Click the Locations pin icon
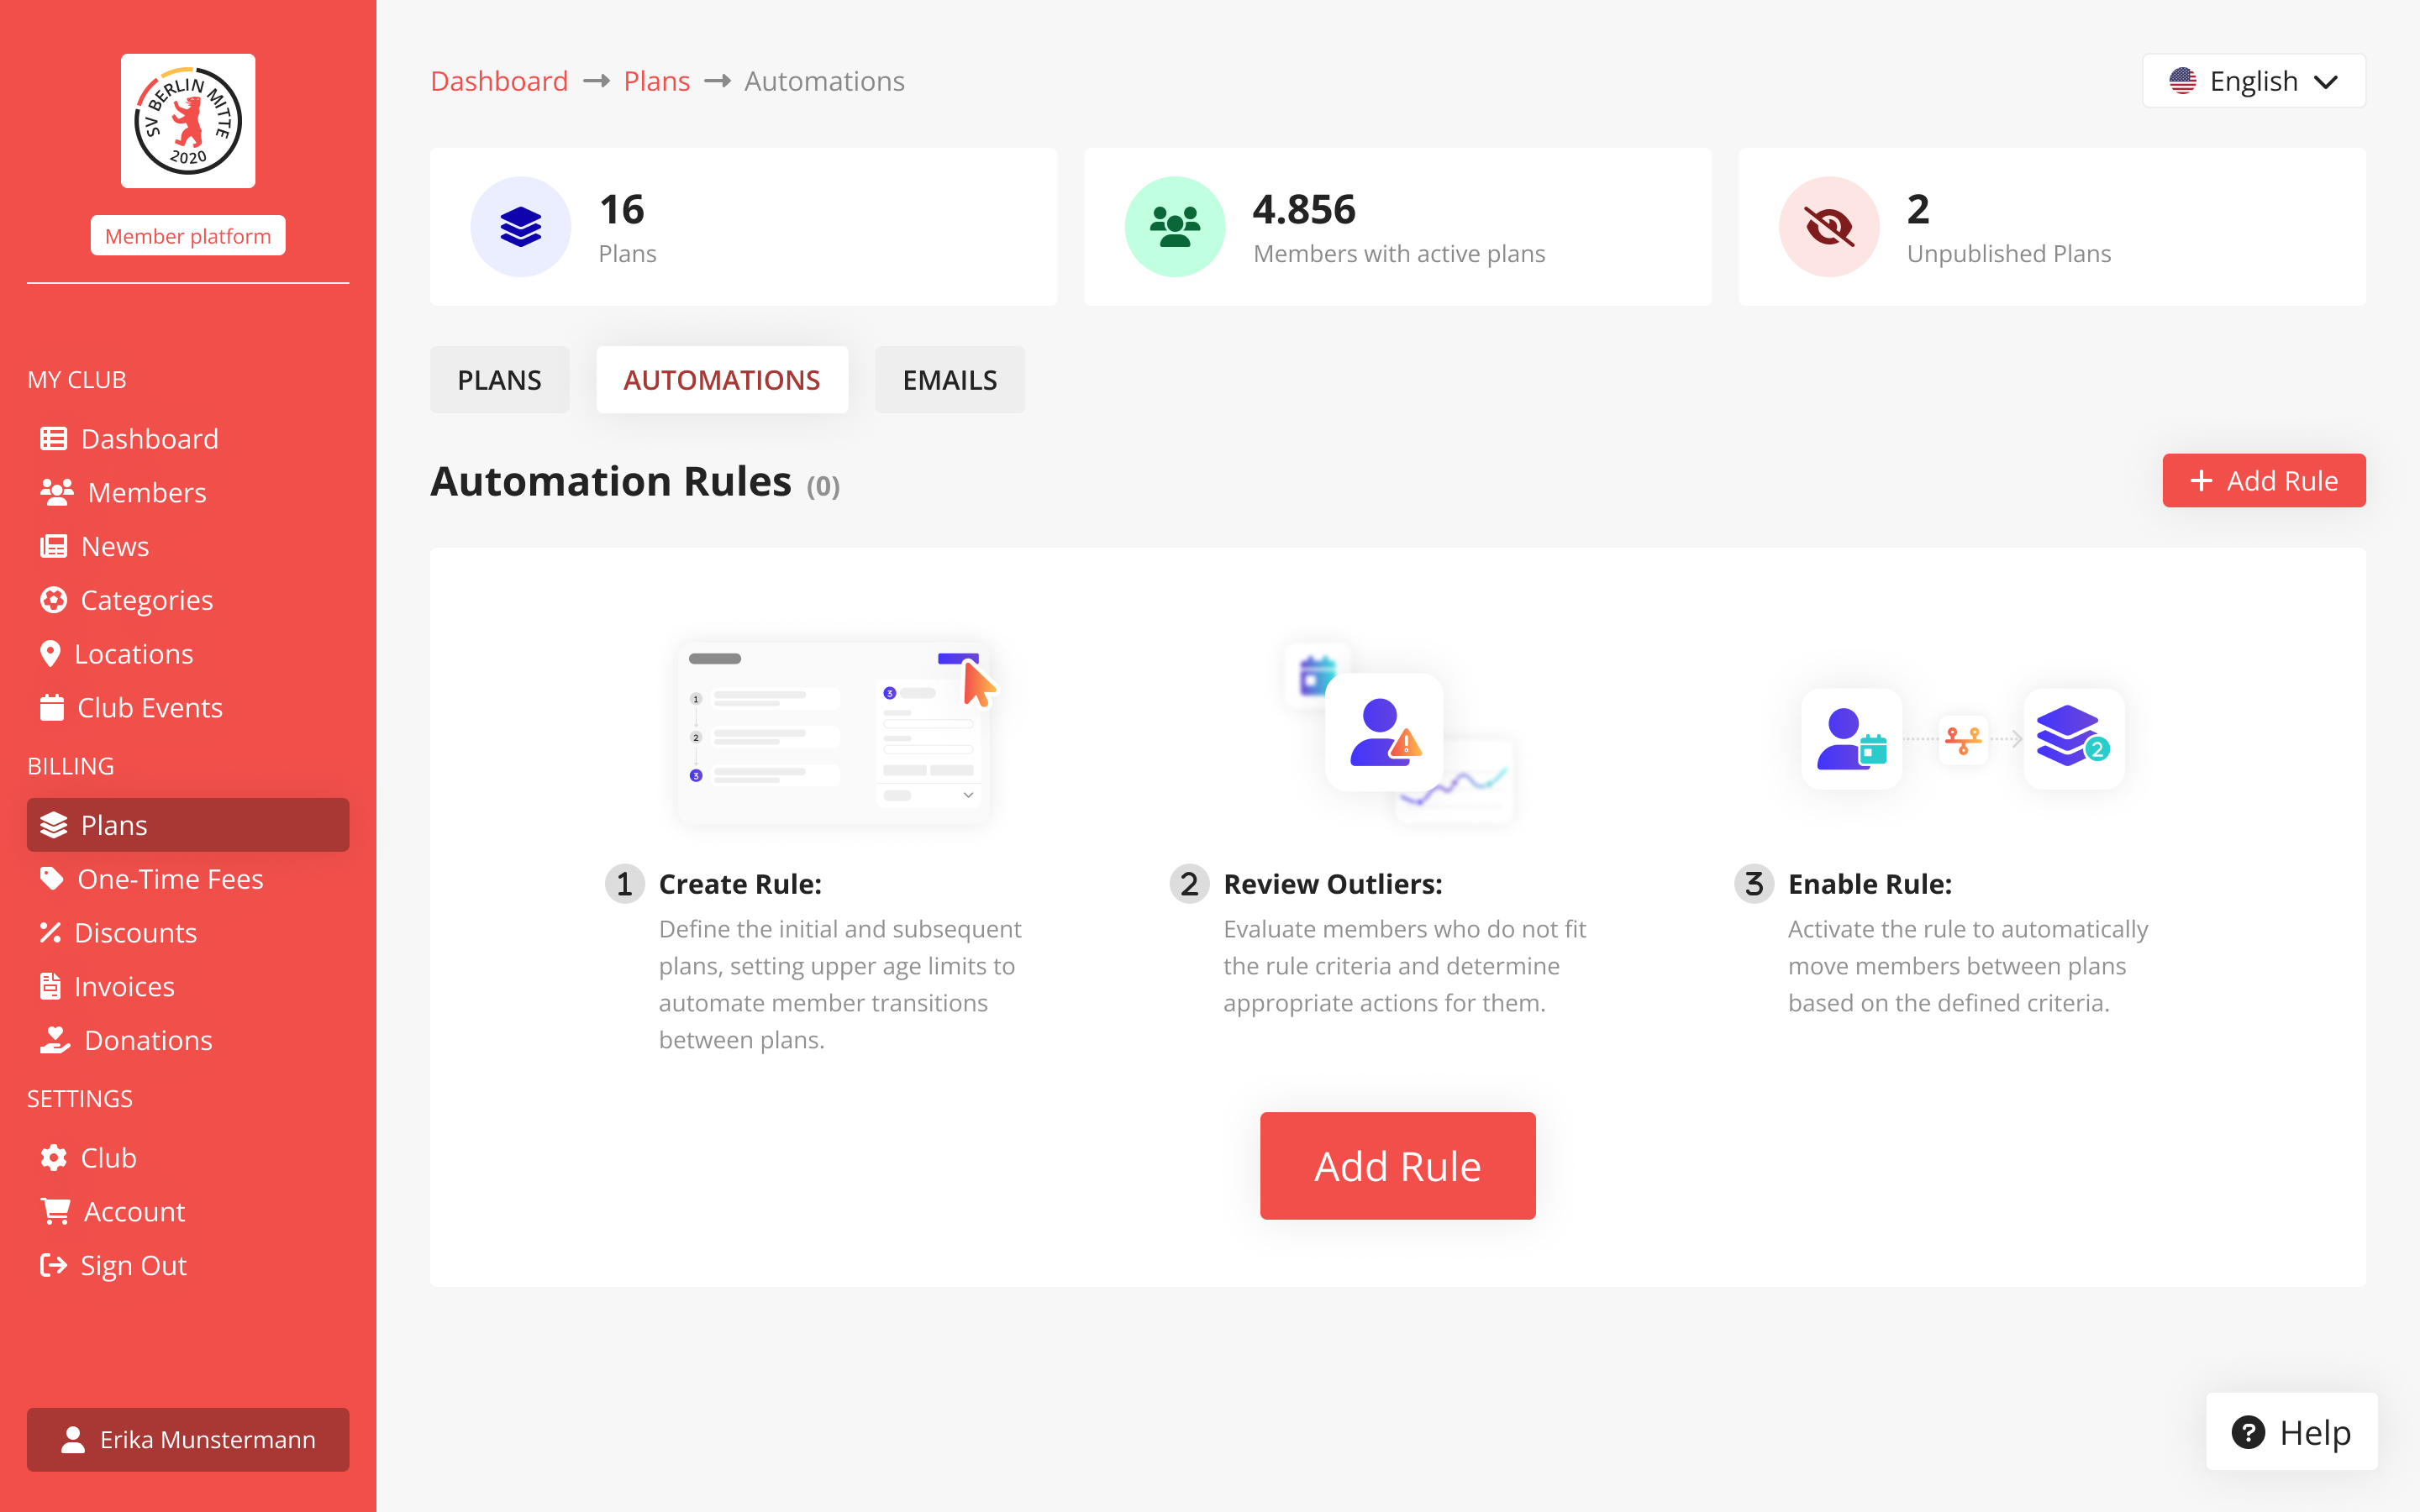 click(52, 653)
